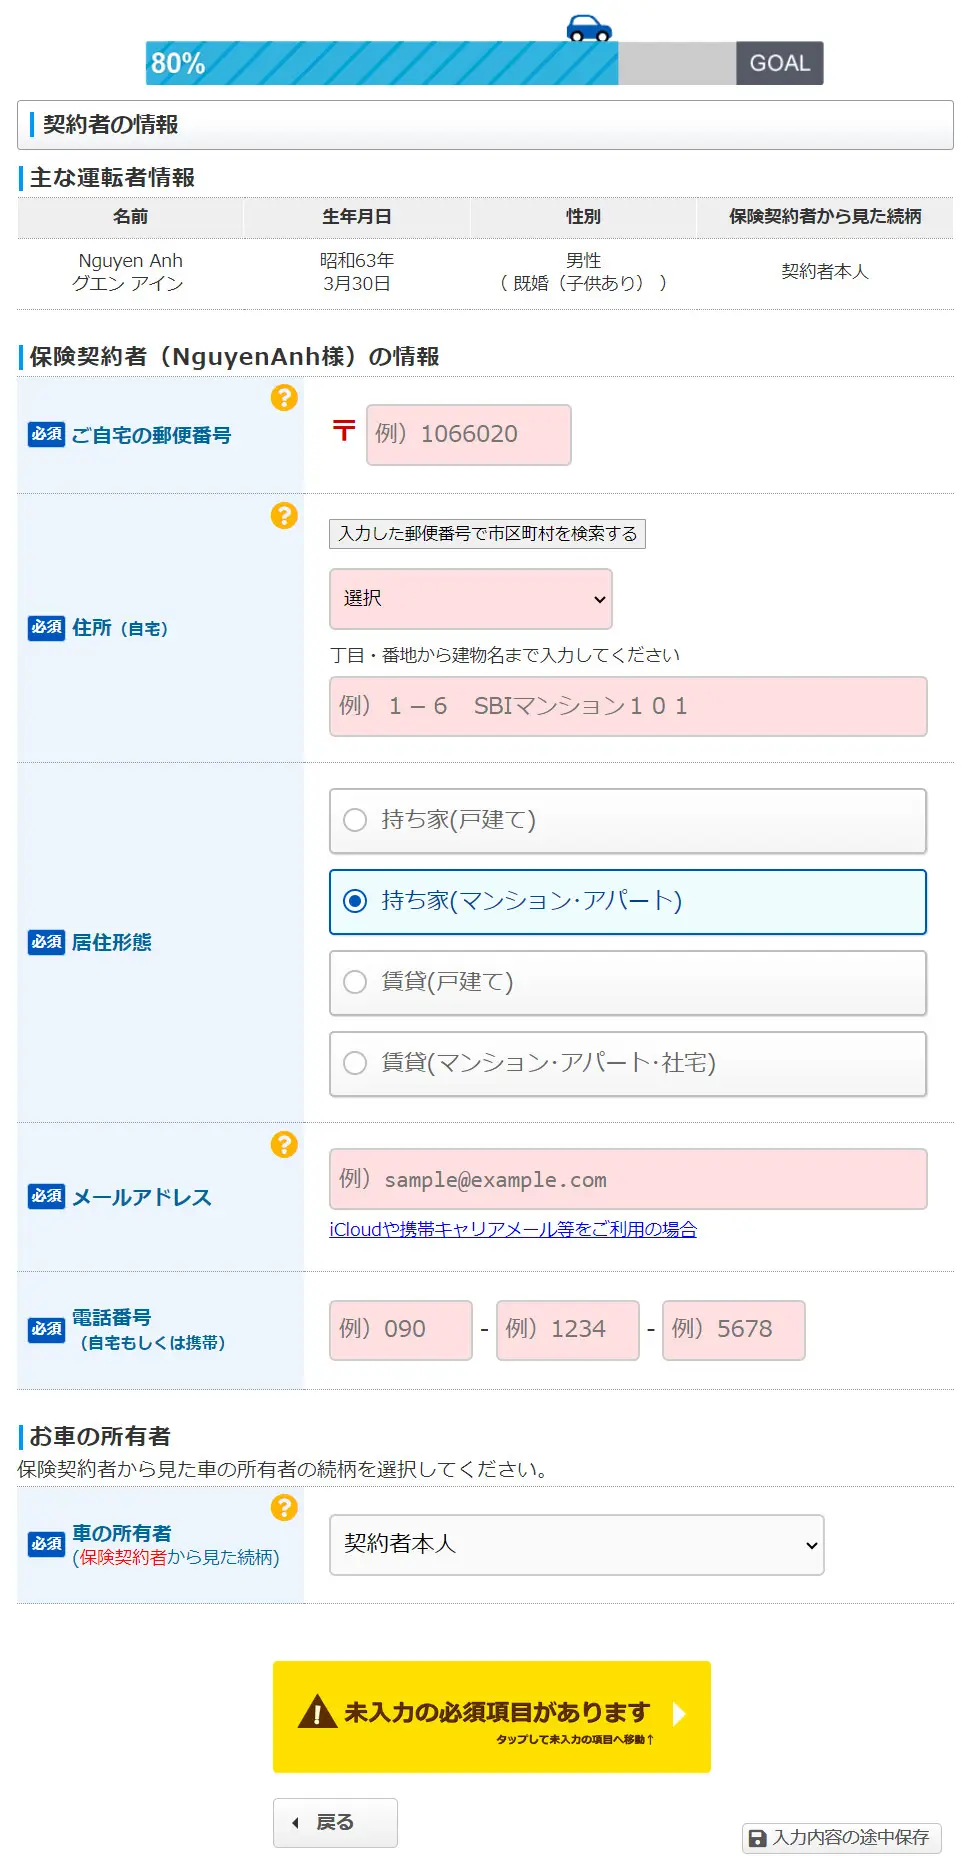
Task: Click warning triangle on yellow required-items button
Action: pyautogui.click(x=317, y=1712)
